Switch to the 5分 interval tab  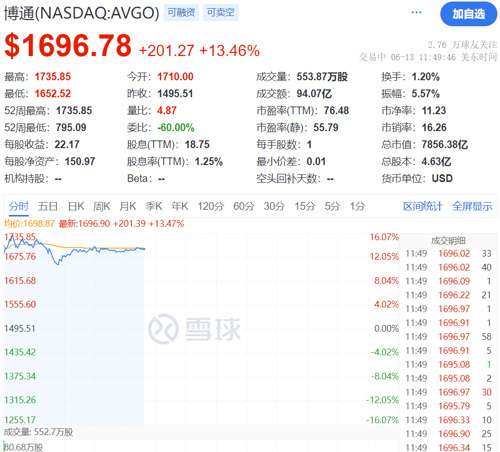(x=332, y=206)
